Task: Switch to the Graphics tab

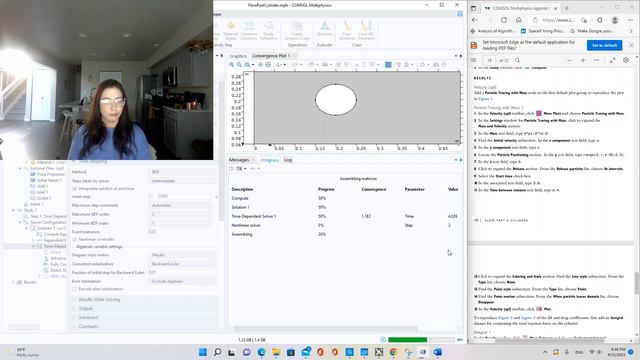Action: [x=238, y=56]
